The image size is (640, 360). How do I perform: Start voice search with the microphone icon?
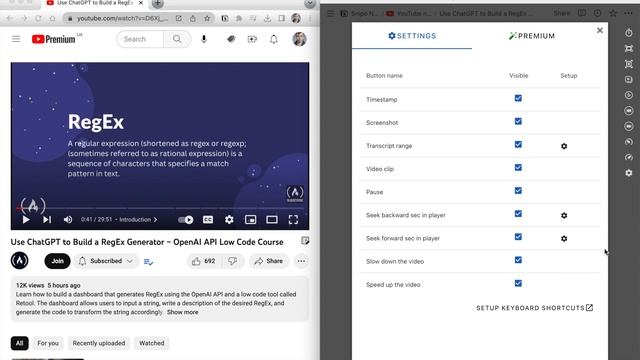[204, 39]
